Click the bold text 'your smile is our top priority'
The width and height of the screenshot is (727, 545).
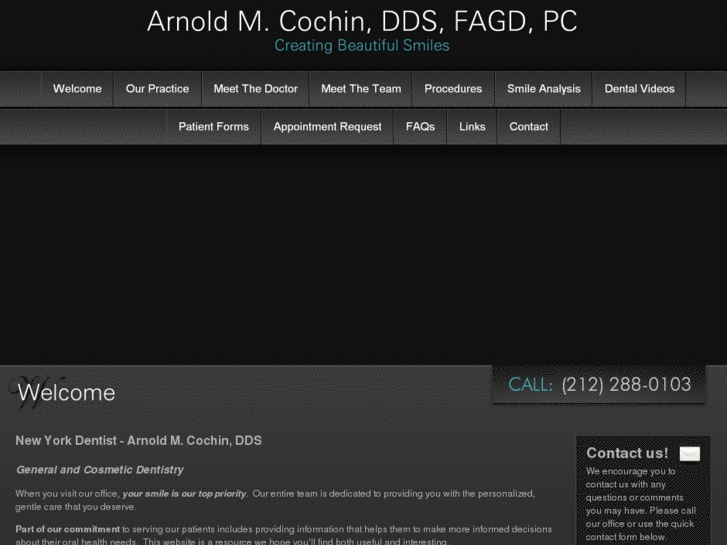coord(185,494)
